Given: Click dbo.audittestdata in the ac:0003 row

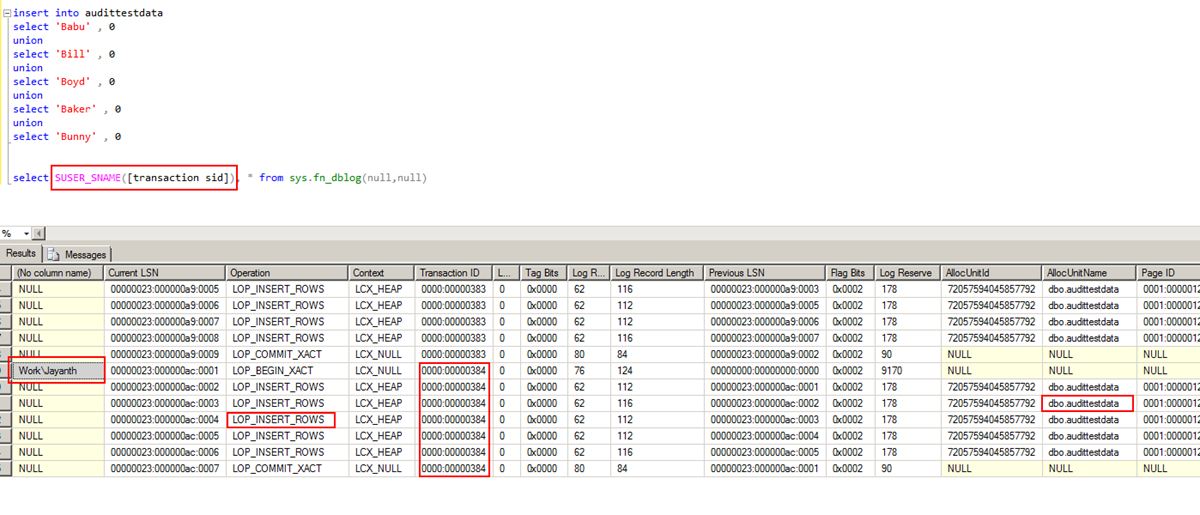Looking at the screenshot, I should 1089,403.
